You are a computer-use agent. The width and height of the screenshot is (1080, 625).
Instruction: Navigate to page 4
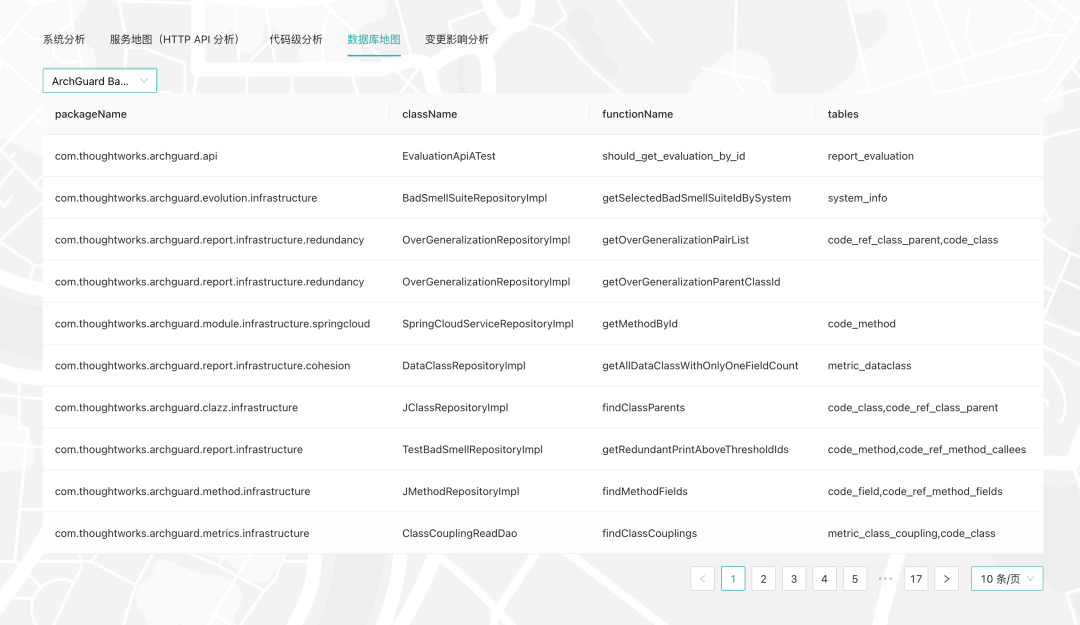[x=824, y=579]
